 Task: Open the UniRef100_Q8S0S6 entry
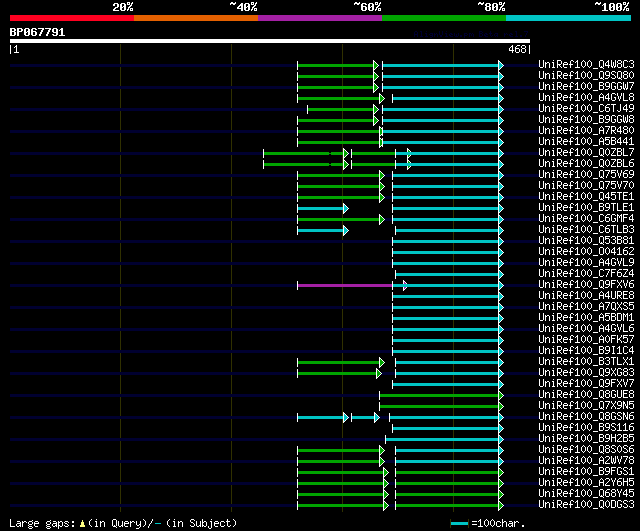click(586, 450)
